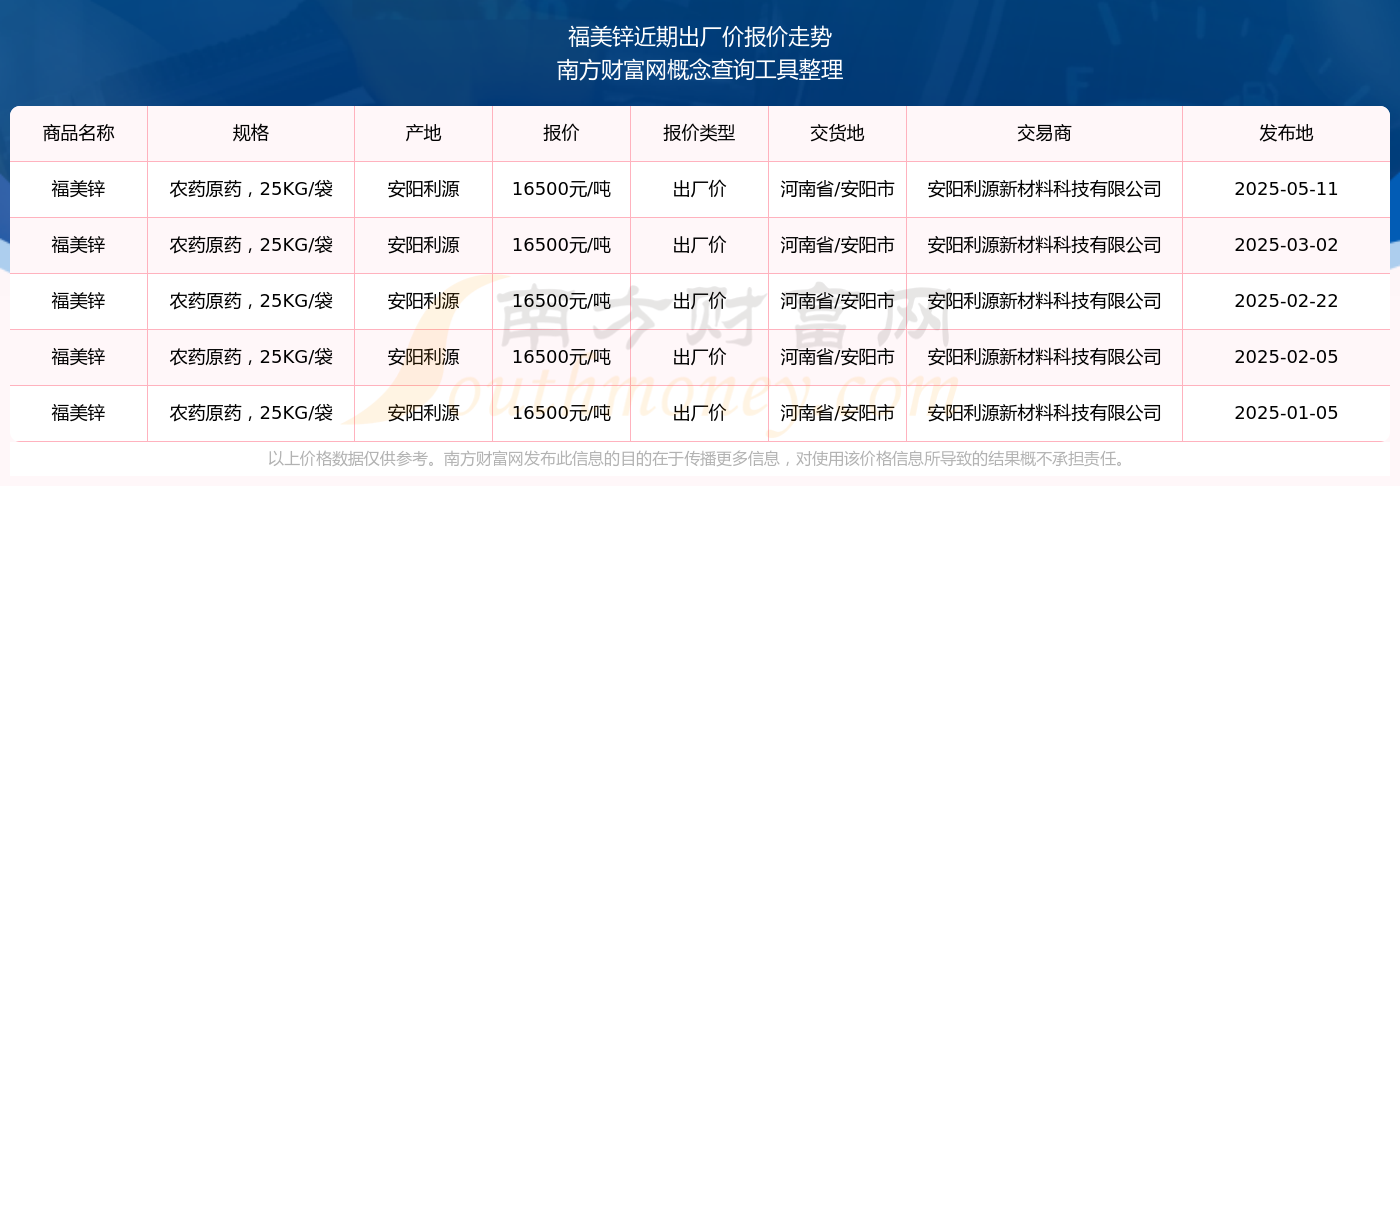The image size is (1400, 1205).
Task: Click the 报价类型 column header
Action: coord(700,134)
